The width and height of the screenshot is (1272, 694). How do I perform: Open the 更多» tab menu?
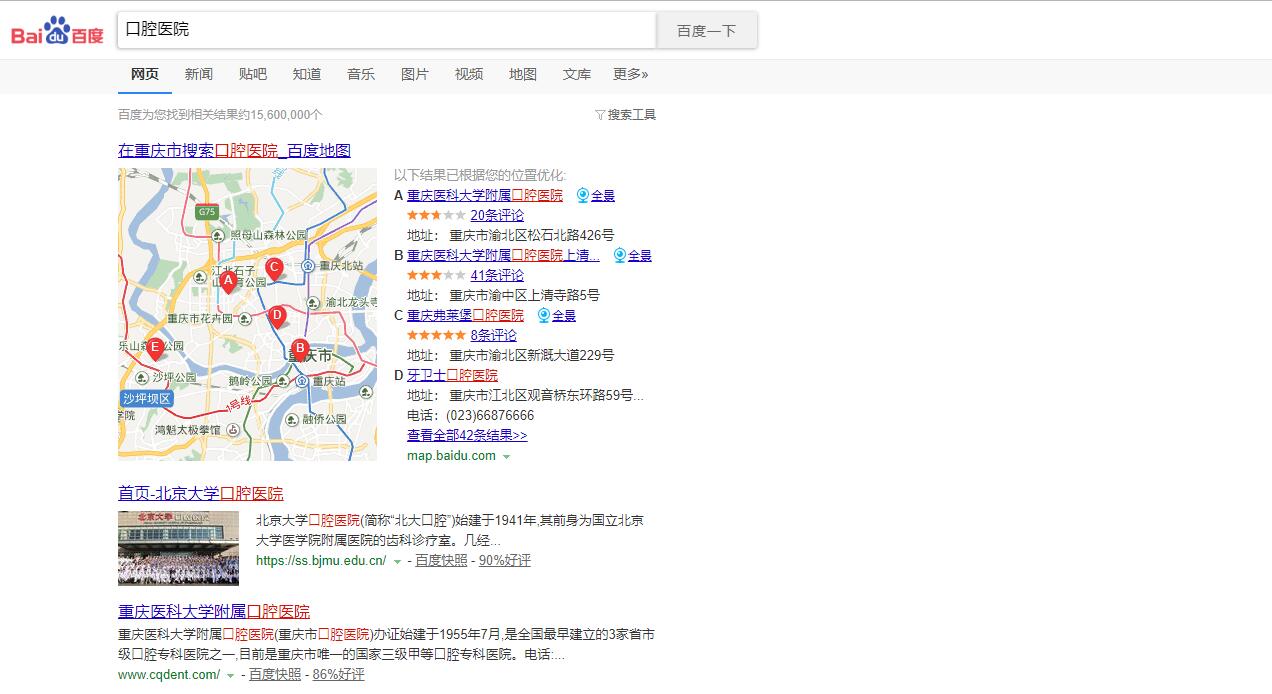point(630,74)
